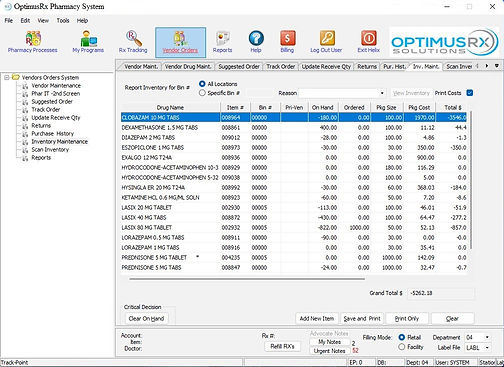Screen dimensions: 504x367
Task: Click Reports tree node icon in sidebar
Action: click(25, 158)
